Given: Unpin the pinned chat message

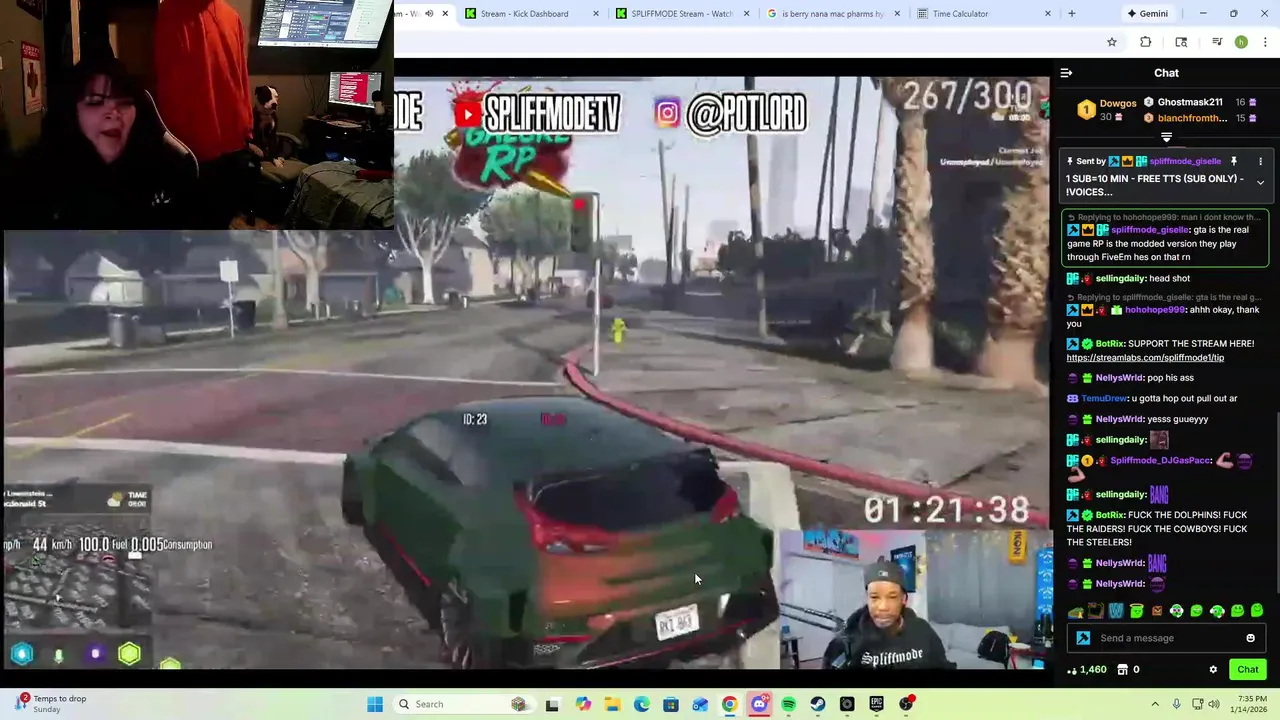Looking at the screenshot, I should coord(1233,161).
